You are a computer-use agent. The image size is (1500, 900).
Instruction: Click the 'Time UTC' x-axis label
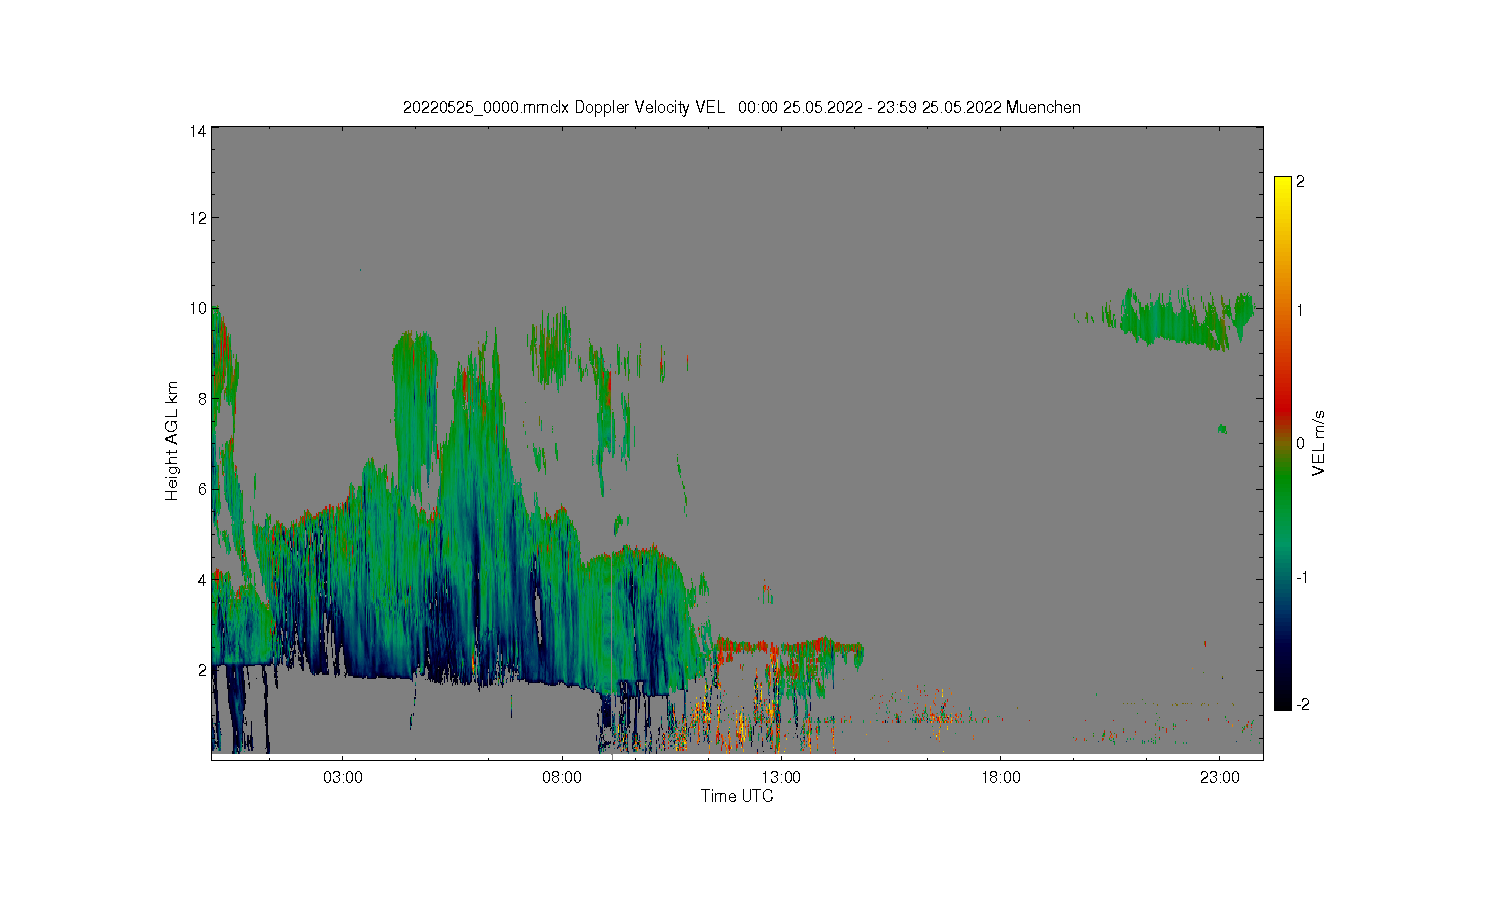pos(737,796)
